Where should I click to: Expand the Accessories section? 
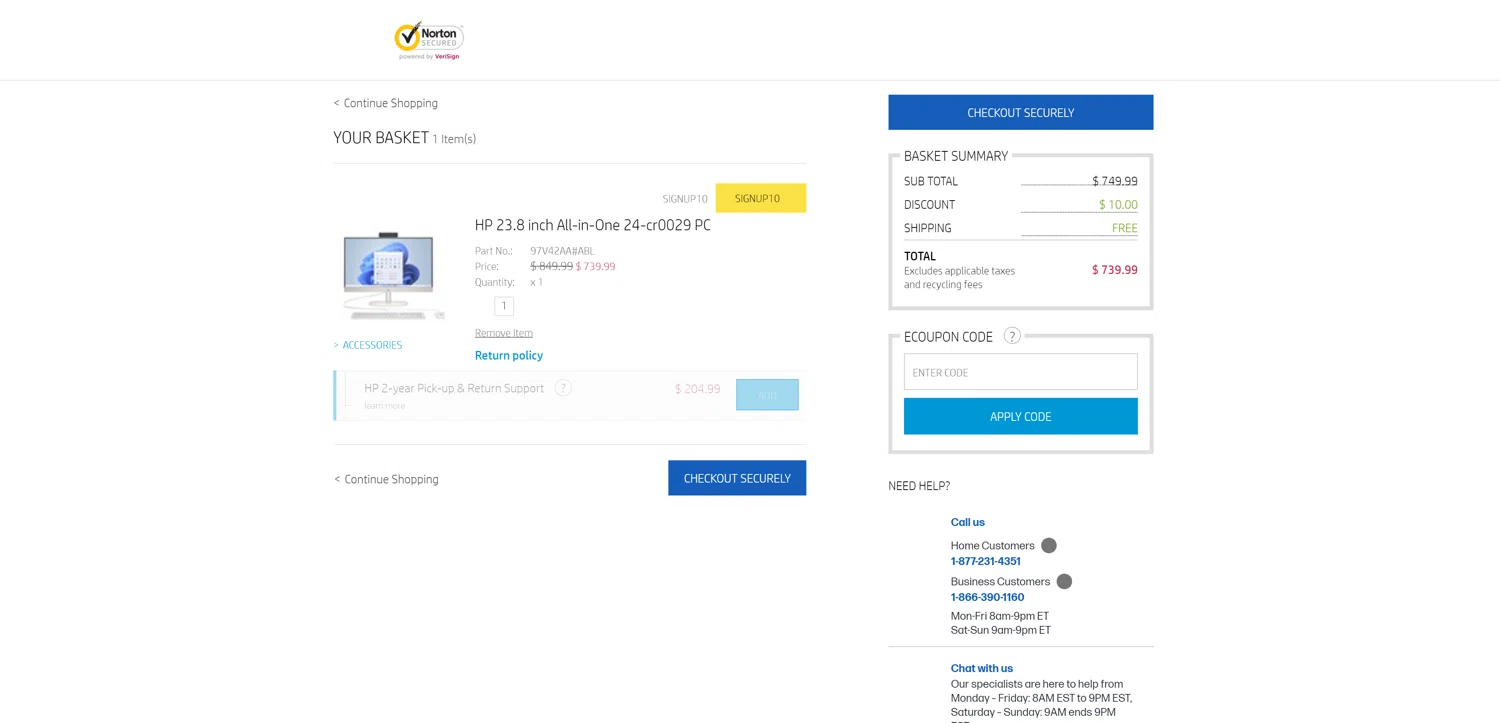pos(368,345)
